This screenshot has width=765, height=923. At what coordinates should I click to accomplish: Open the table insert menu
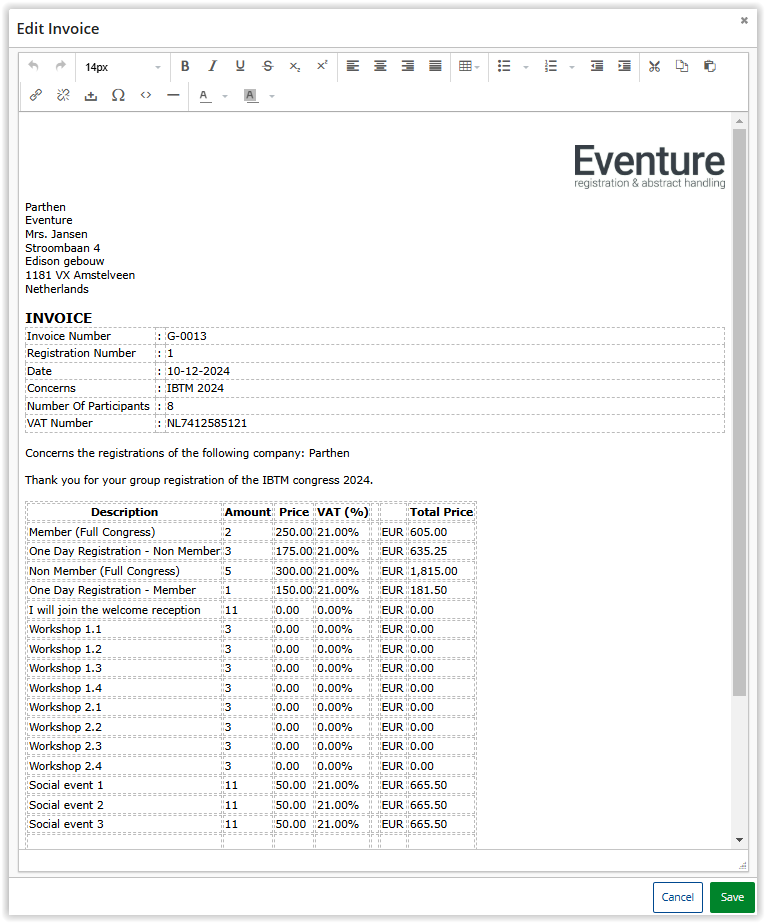(x=469, y=66)
